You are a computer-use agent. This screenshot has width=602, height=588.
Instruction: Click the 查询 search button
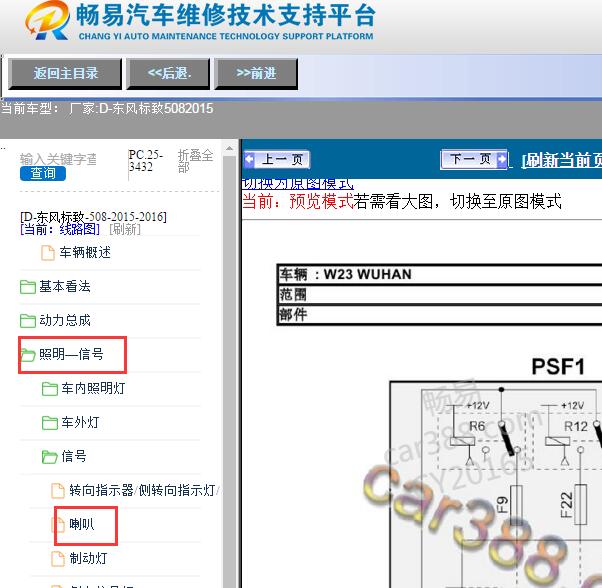[x=43, y=173]
